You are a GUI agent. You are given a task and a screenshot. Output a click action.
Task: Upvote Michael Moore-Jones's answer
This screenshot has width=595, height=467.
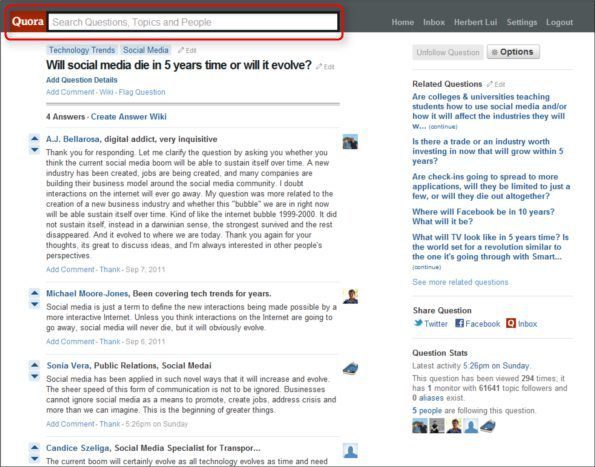pyautogui.click(x=35, y=293)
